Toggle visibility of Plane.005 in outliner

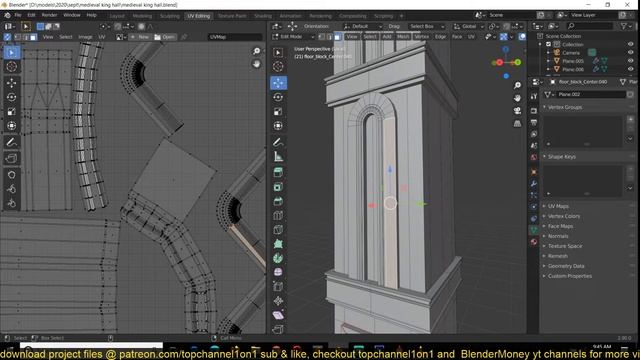pos(631,61)
